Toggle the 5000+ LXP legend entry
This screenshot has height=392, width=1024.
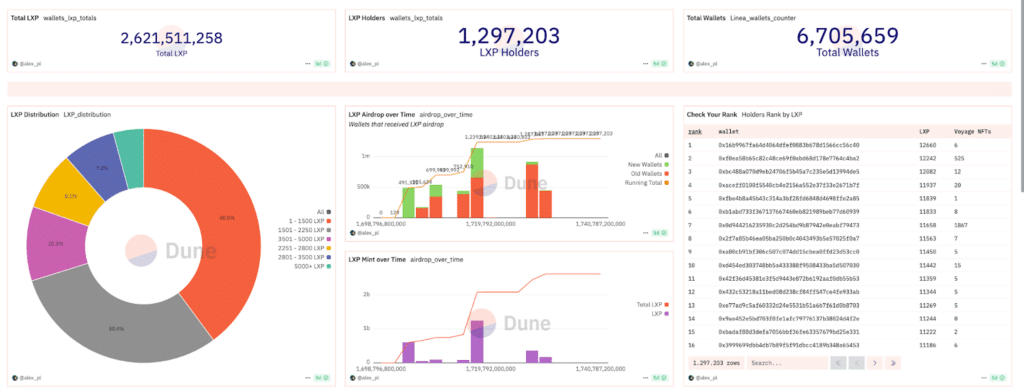click(x=314, y=267)
